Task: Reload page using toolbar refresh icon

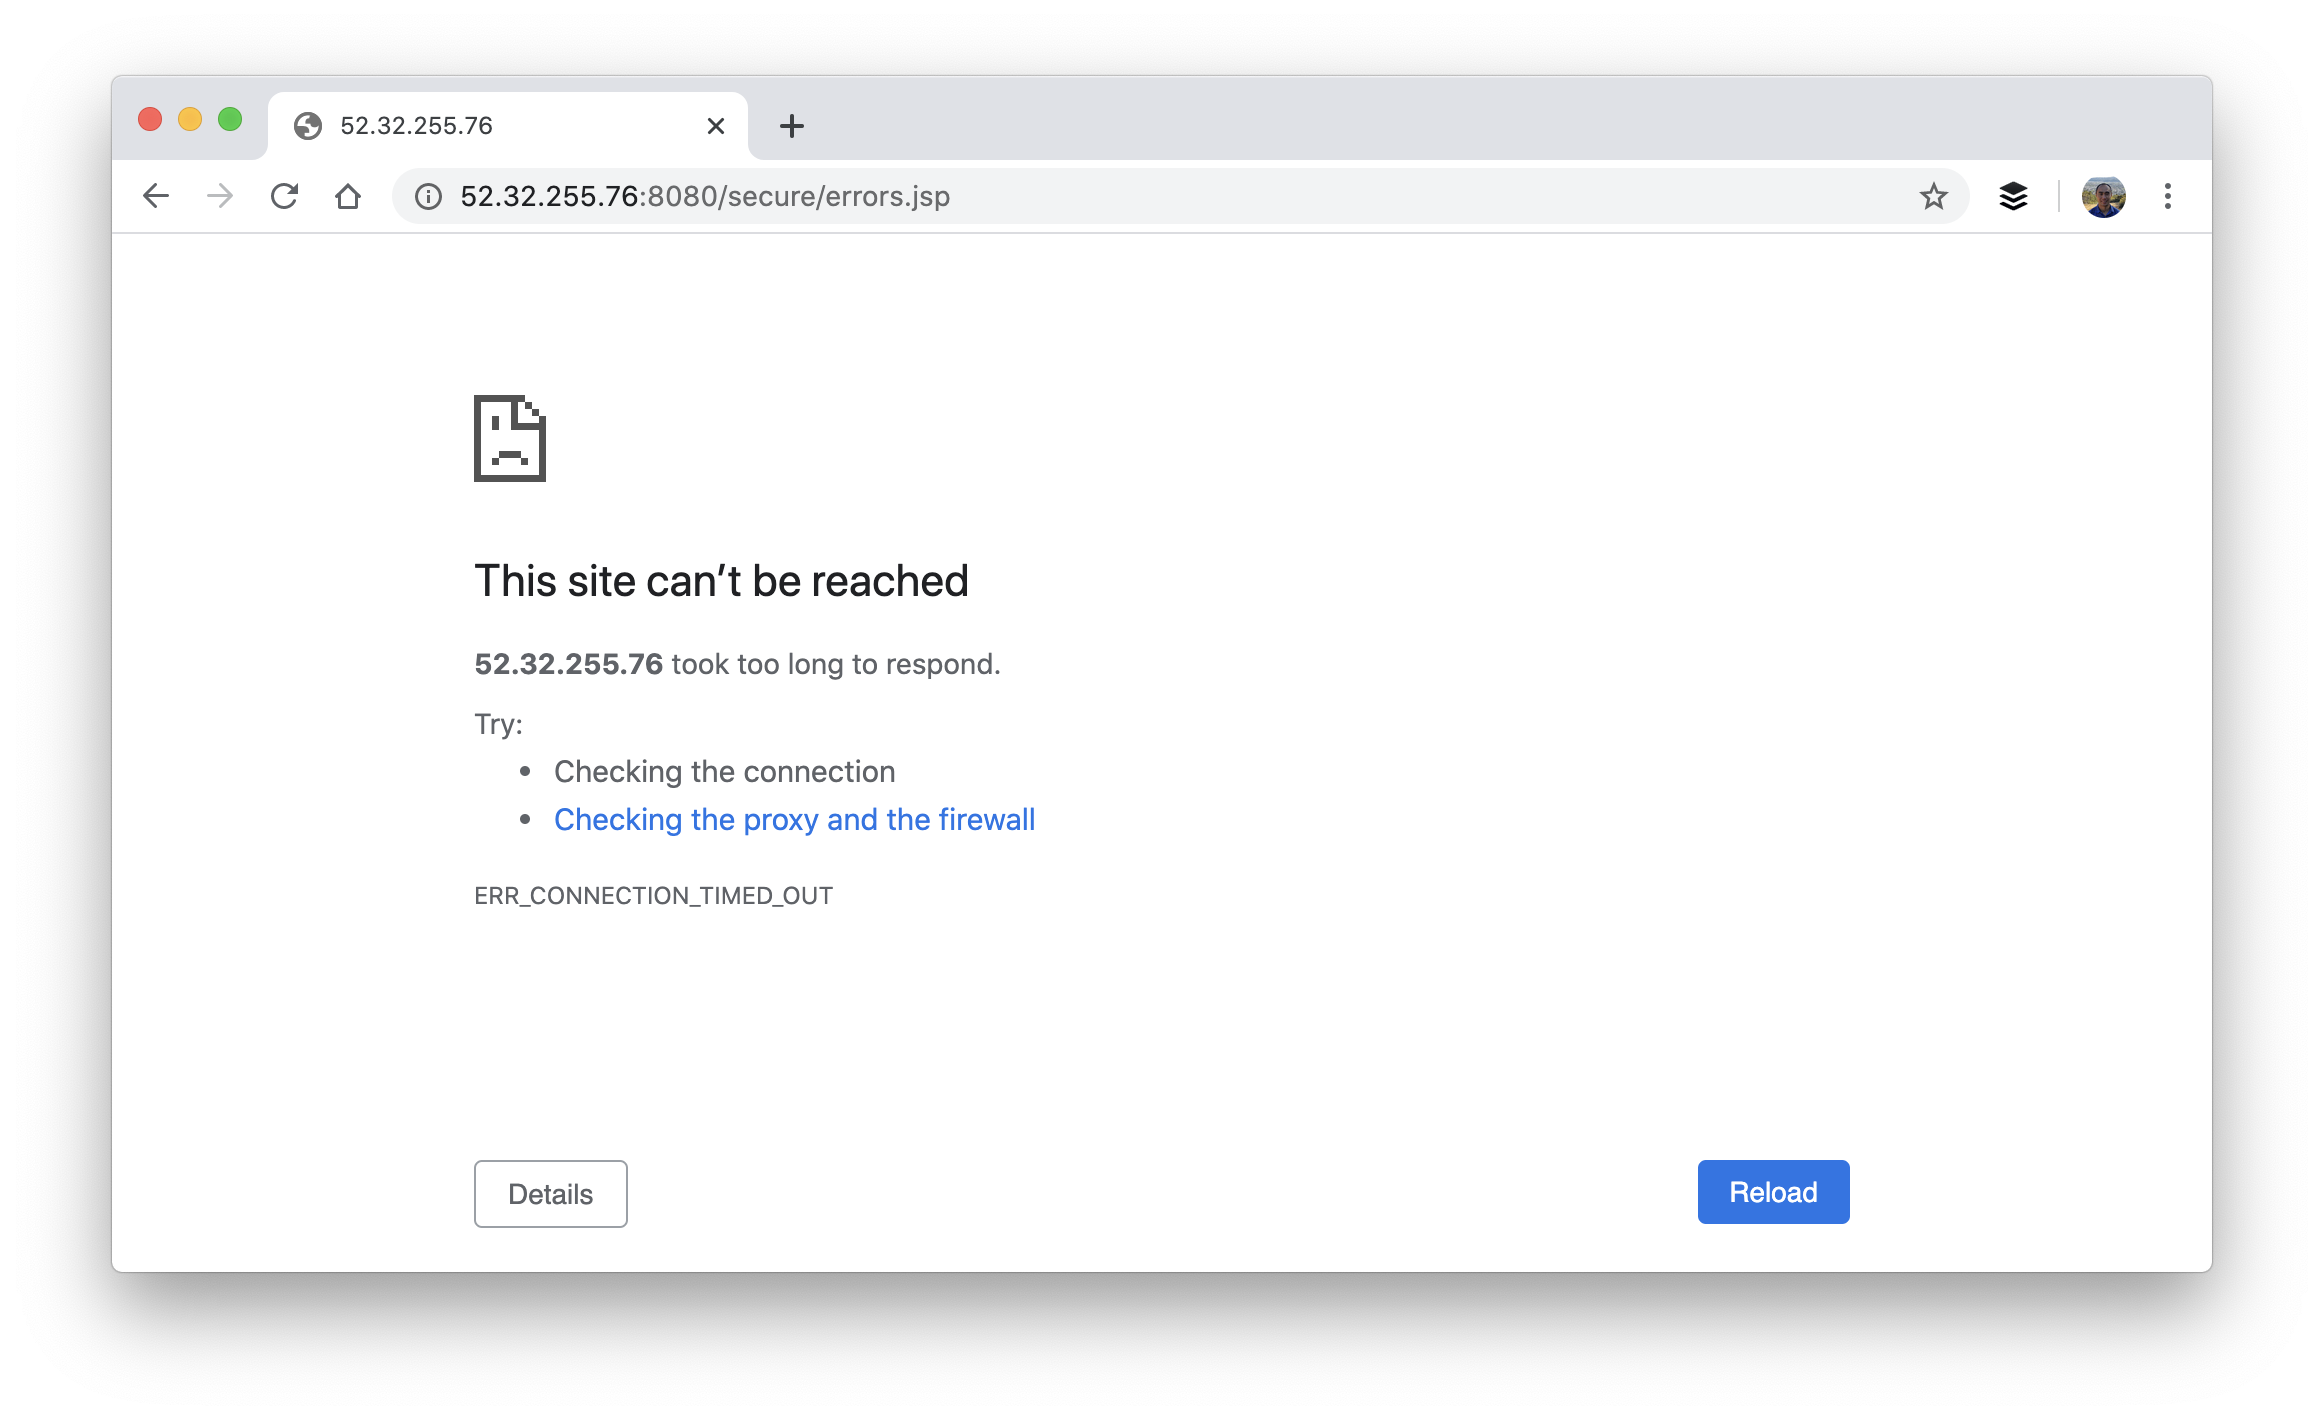Action: coord(284,196)
